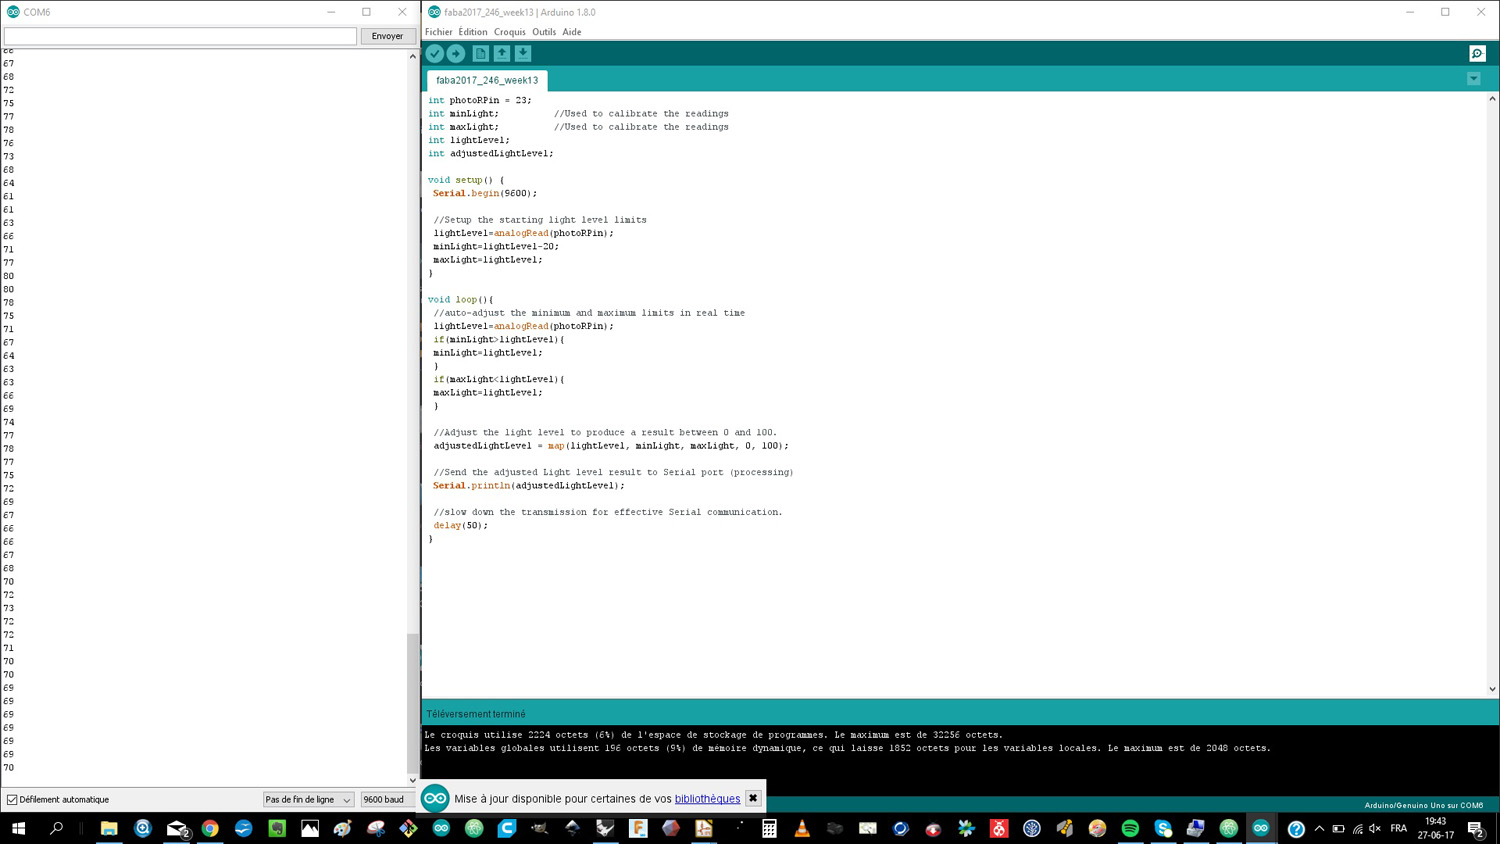The image size is (1500, 844).
Task: Click the code editor scroll-down arrow
Action: pyautogui.click(x=1492, y=689)
